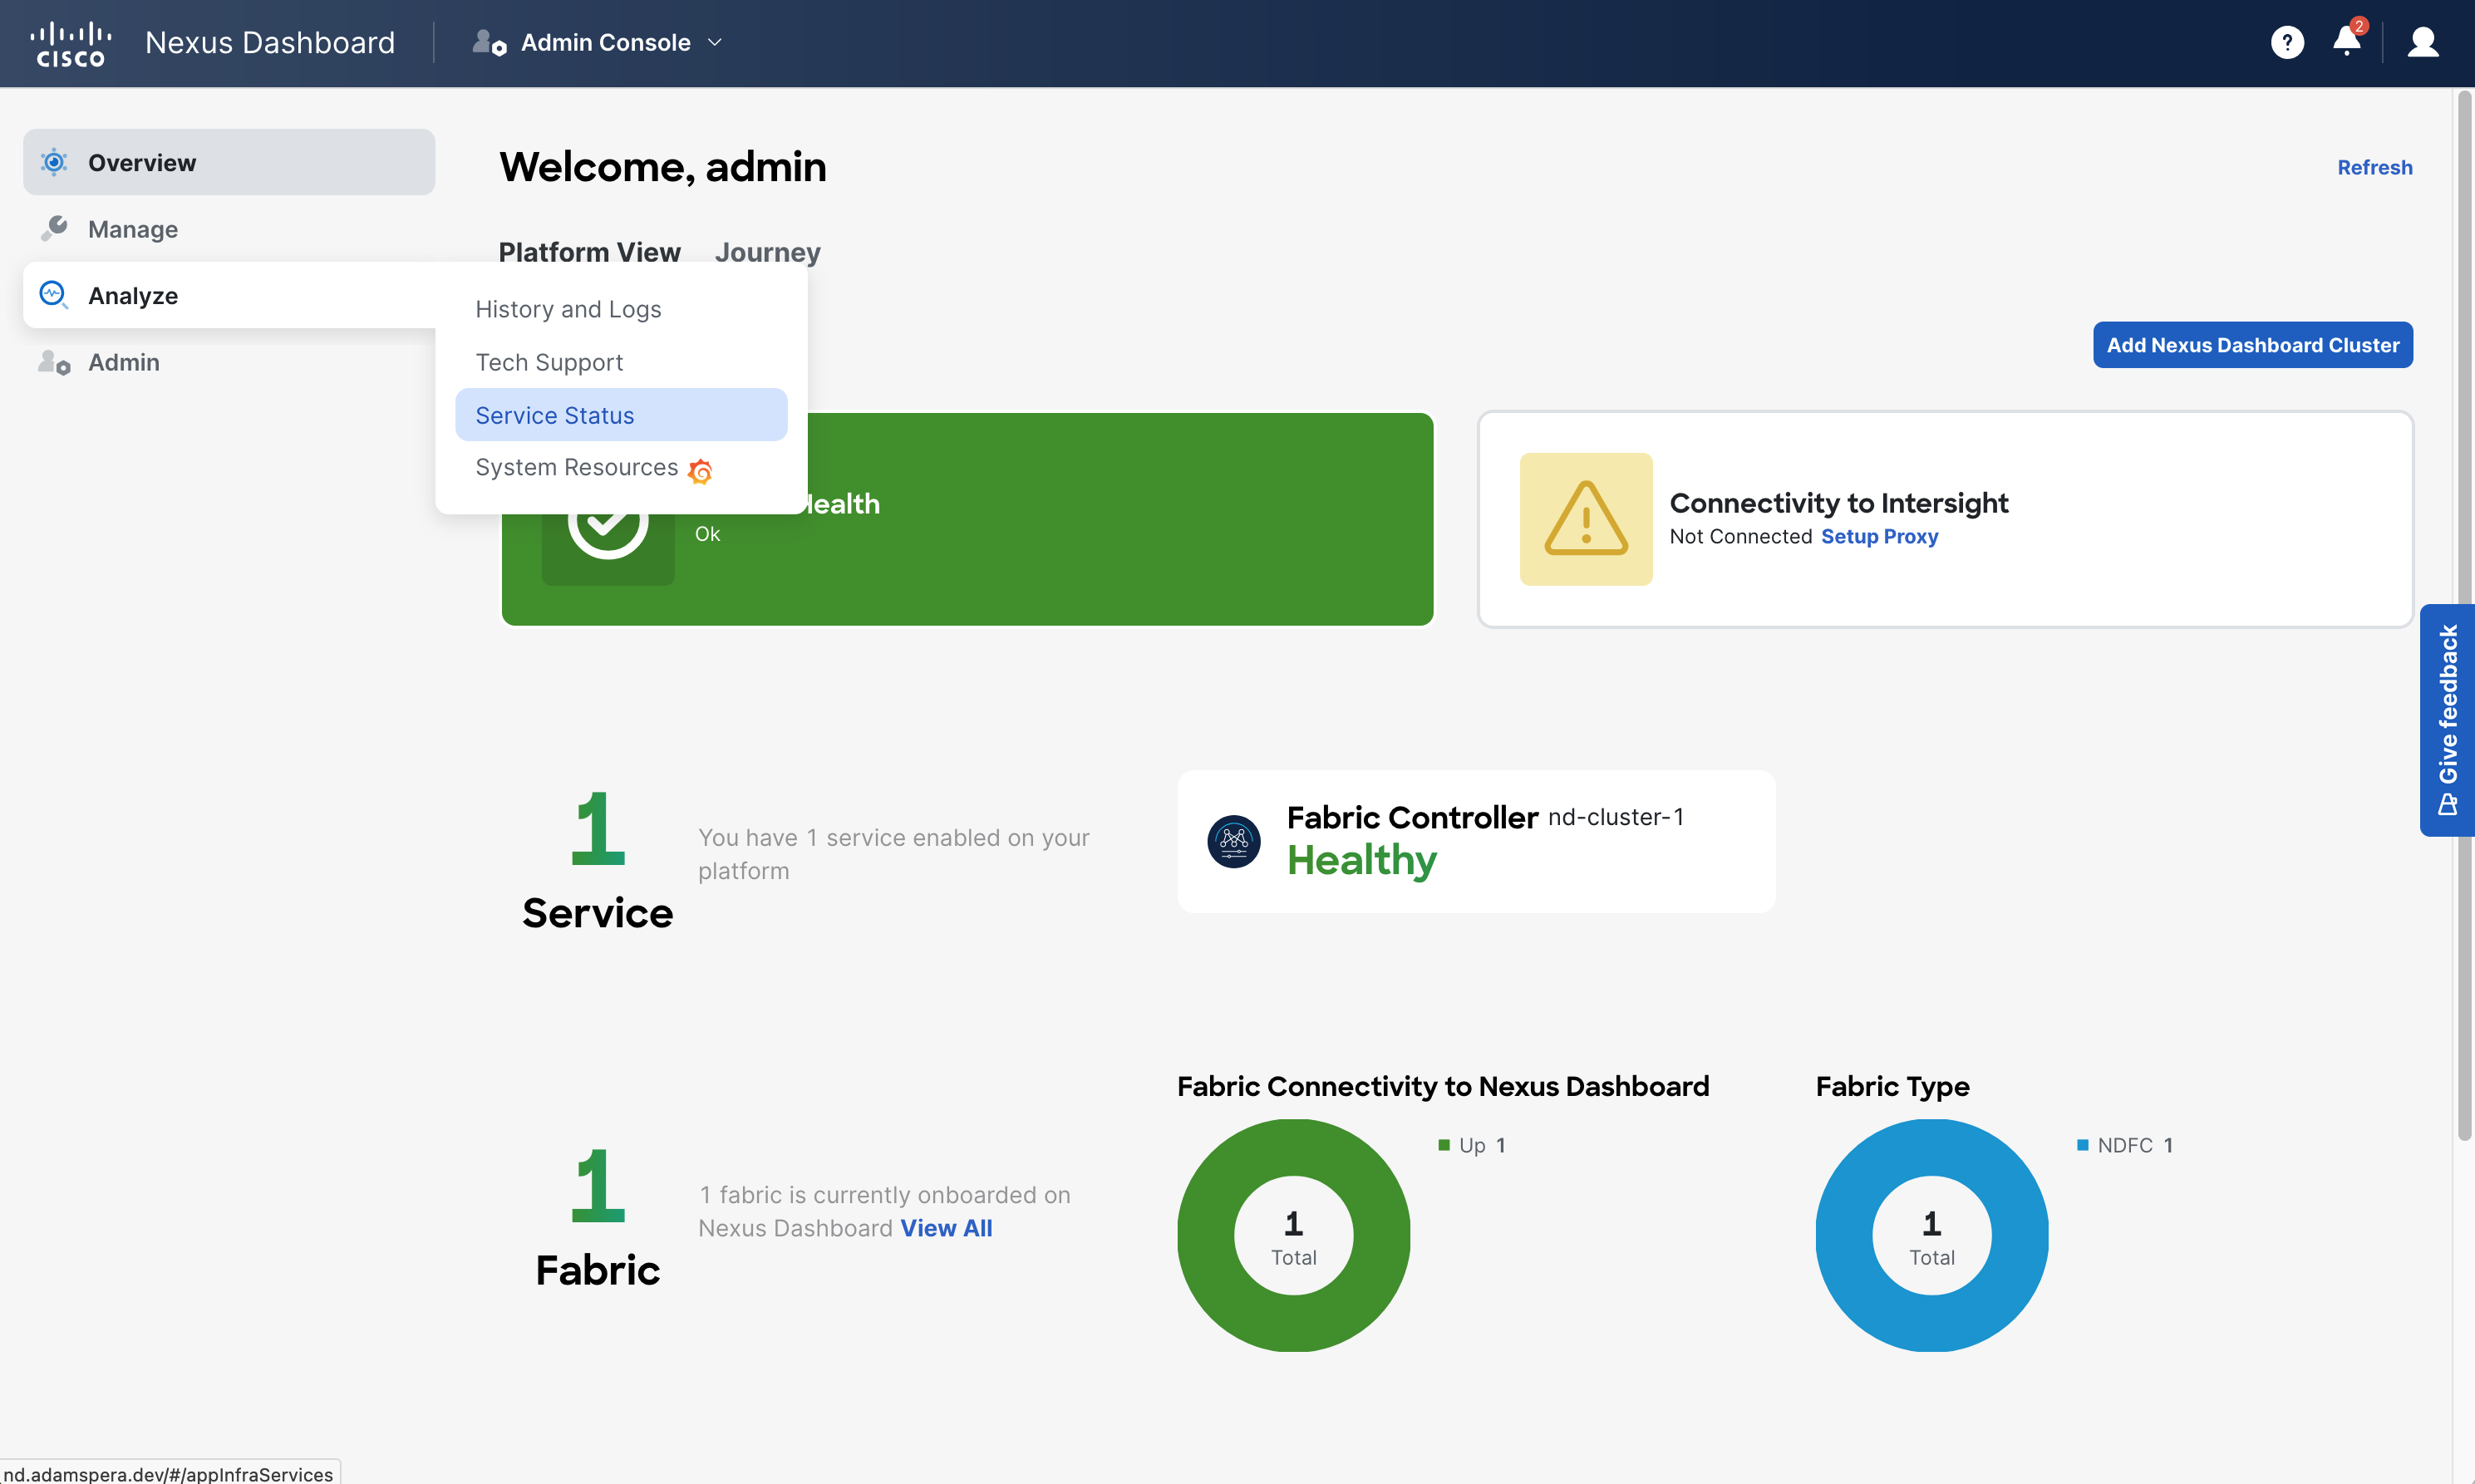Click the blue NDFC legend swatch
The height and width of the screenshot is (1484, 2475).
coord(2083,1145)
